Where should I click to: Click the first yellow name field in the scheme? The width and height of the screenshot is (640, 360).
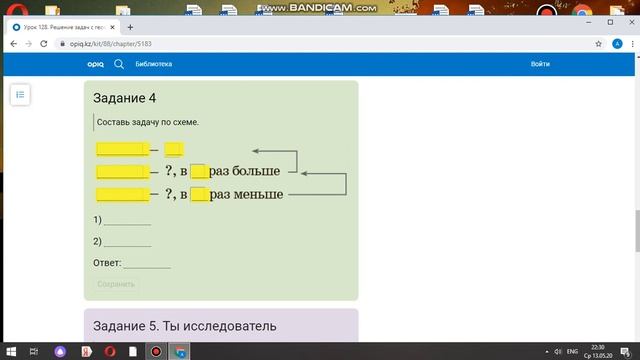122,149
